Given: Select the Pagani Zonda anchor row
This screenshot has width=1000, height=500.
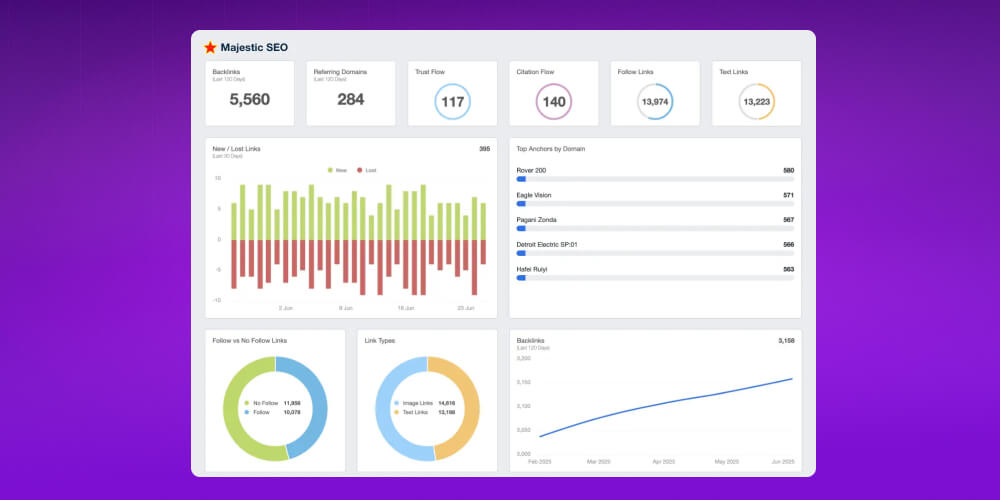Looking at the screenshot, I should pos(655,223).
